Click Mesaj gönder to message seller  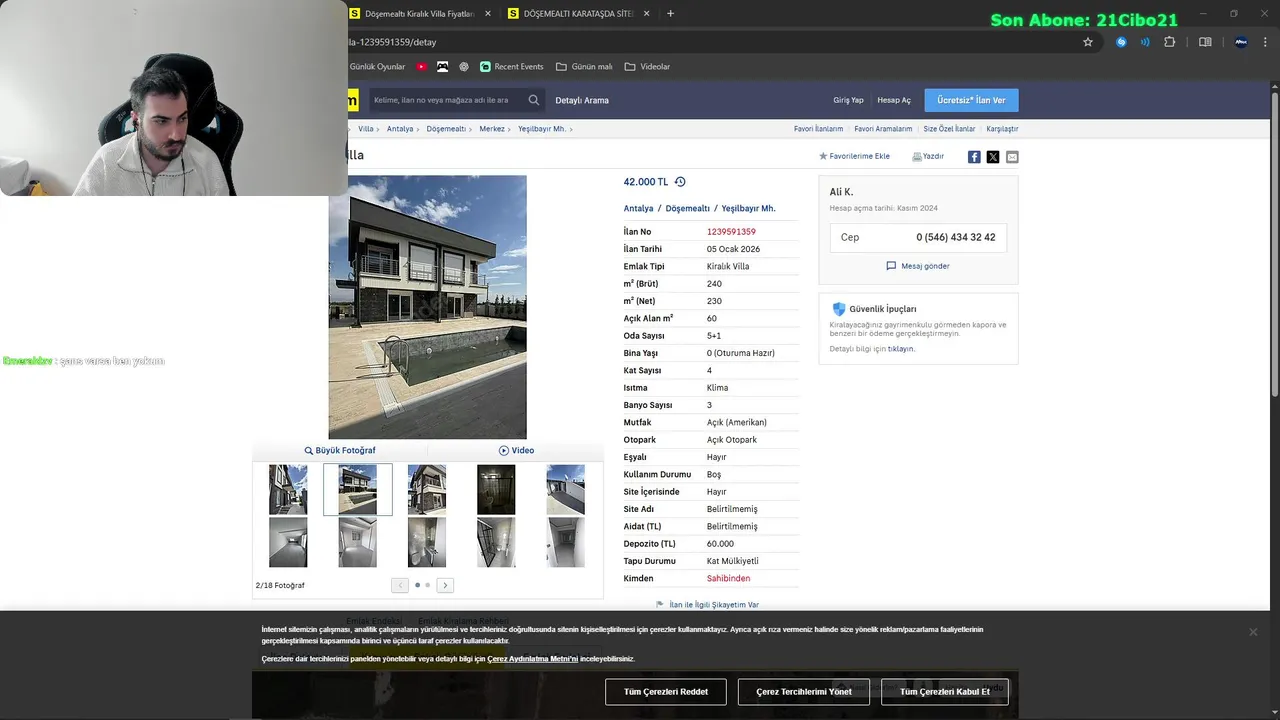(x=918, y=266)
